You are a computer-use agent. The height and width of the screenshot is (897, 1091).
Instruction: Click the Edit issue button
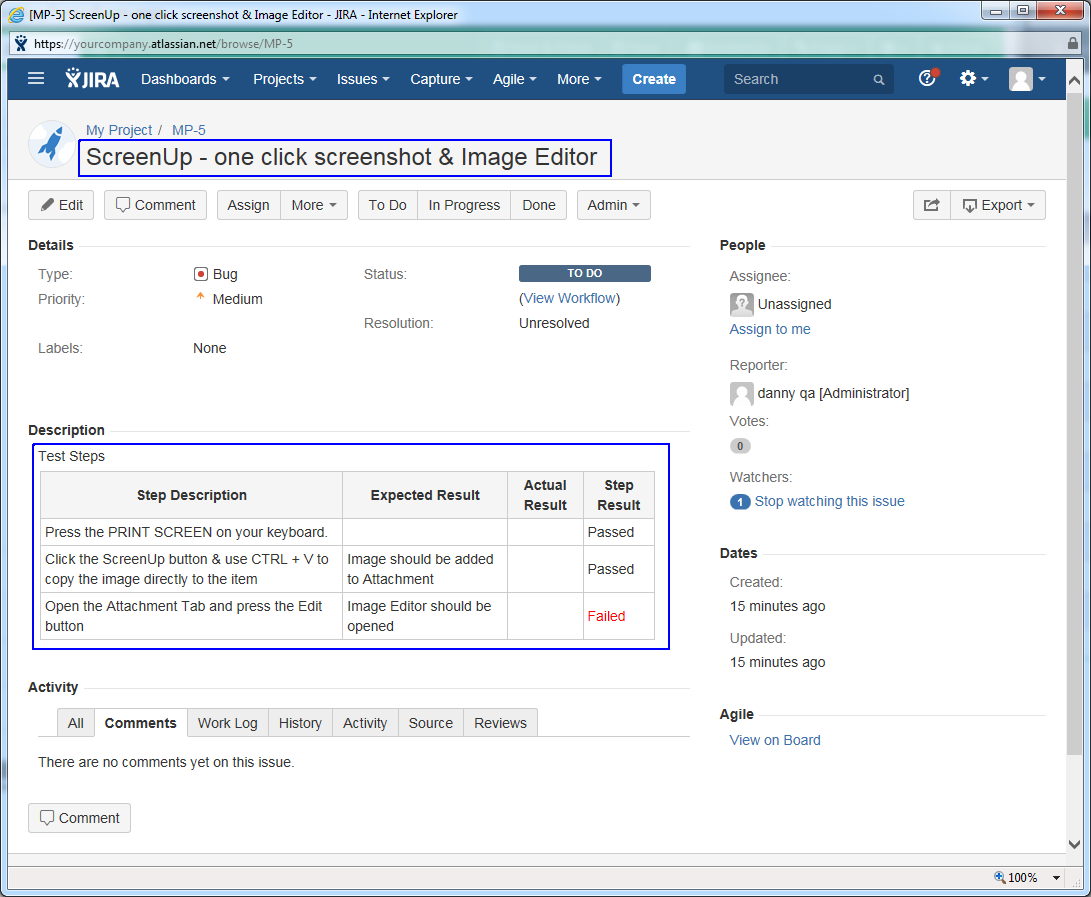point(61,205)
